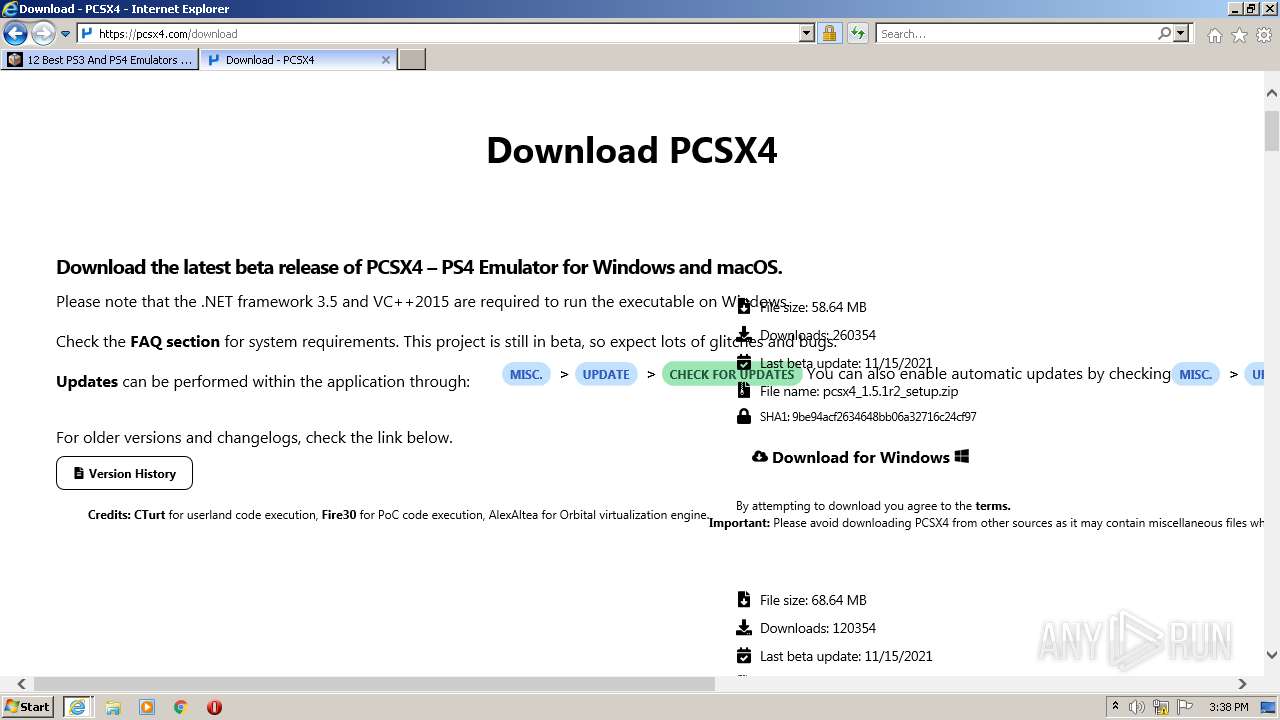Click the cloud download icon before Download for Windows
This screenshot has height=720, width=1280.
click(760, 457)
